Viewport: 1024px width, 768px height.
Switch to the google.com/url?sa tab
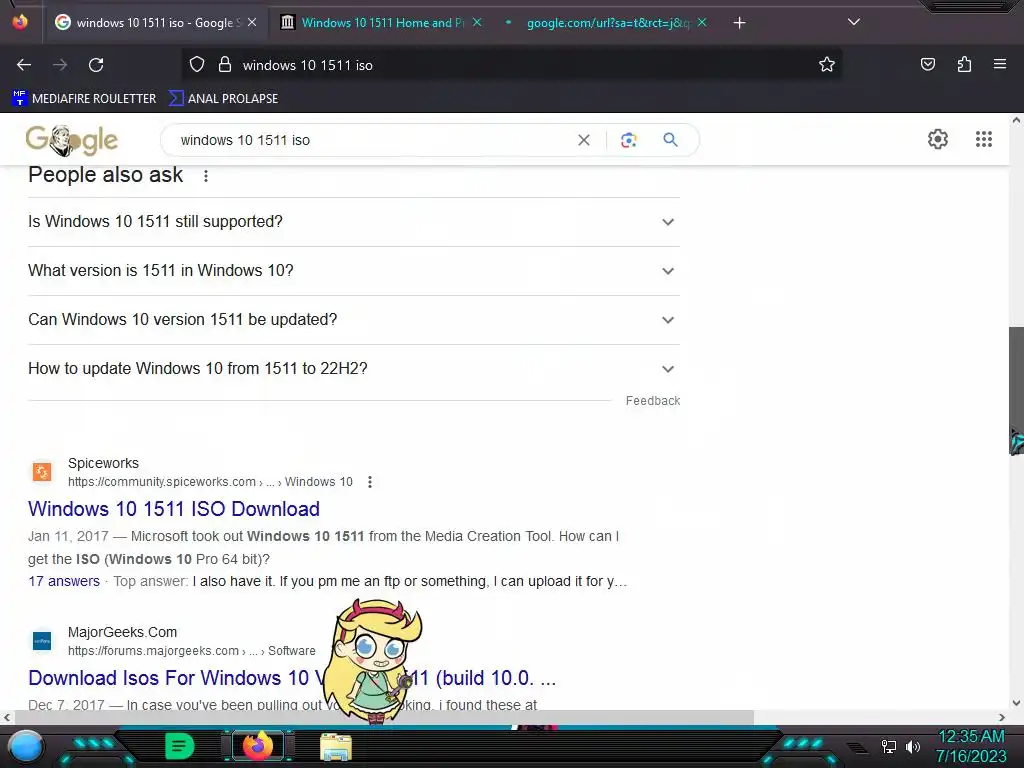point(607,23)
